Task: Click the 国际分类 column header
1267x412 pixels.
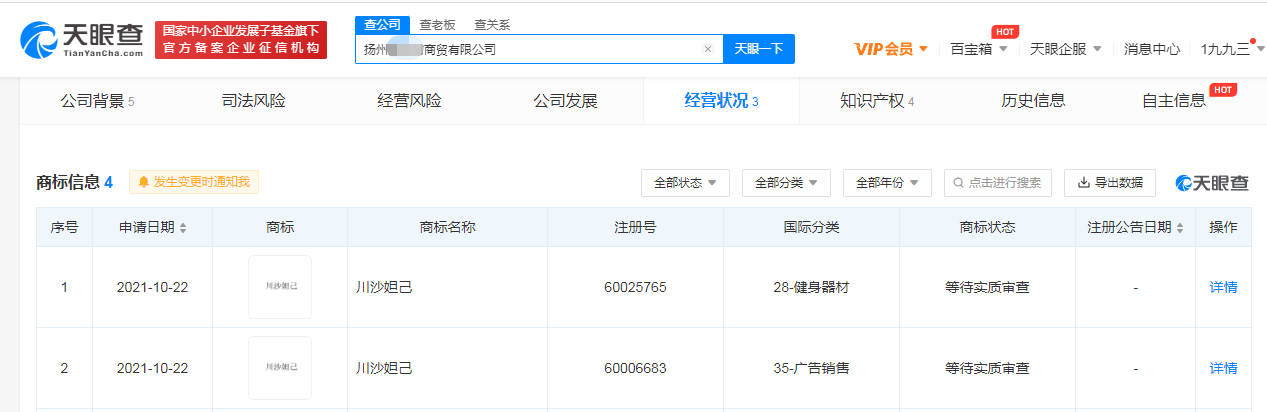Action: [x=811, y=228]
